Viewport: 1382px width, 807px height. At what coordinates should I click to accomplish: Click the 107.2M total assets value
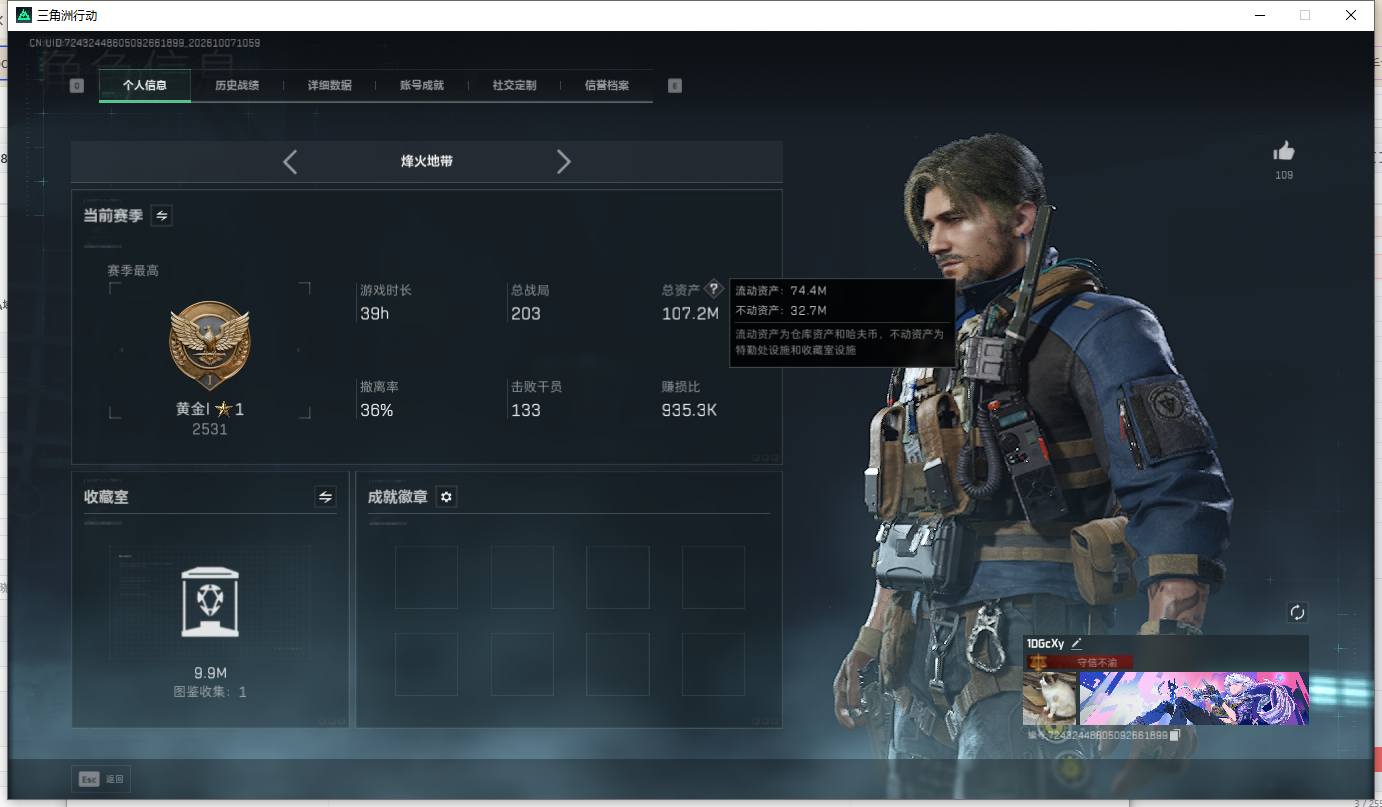point(690,314)
